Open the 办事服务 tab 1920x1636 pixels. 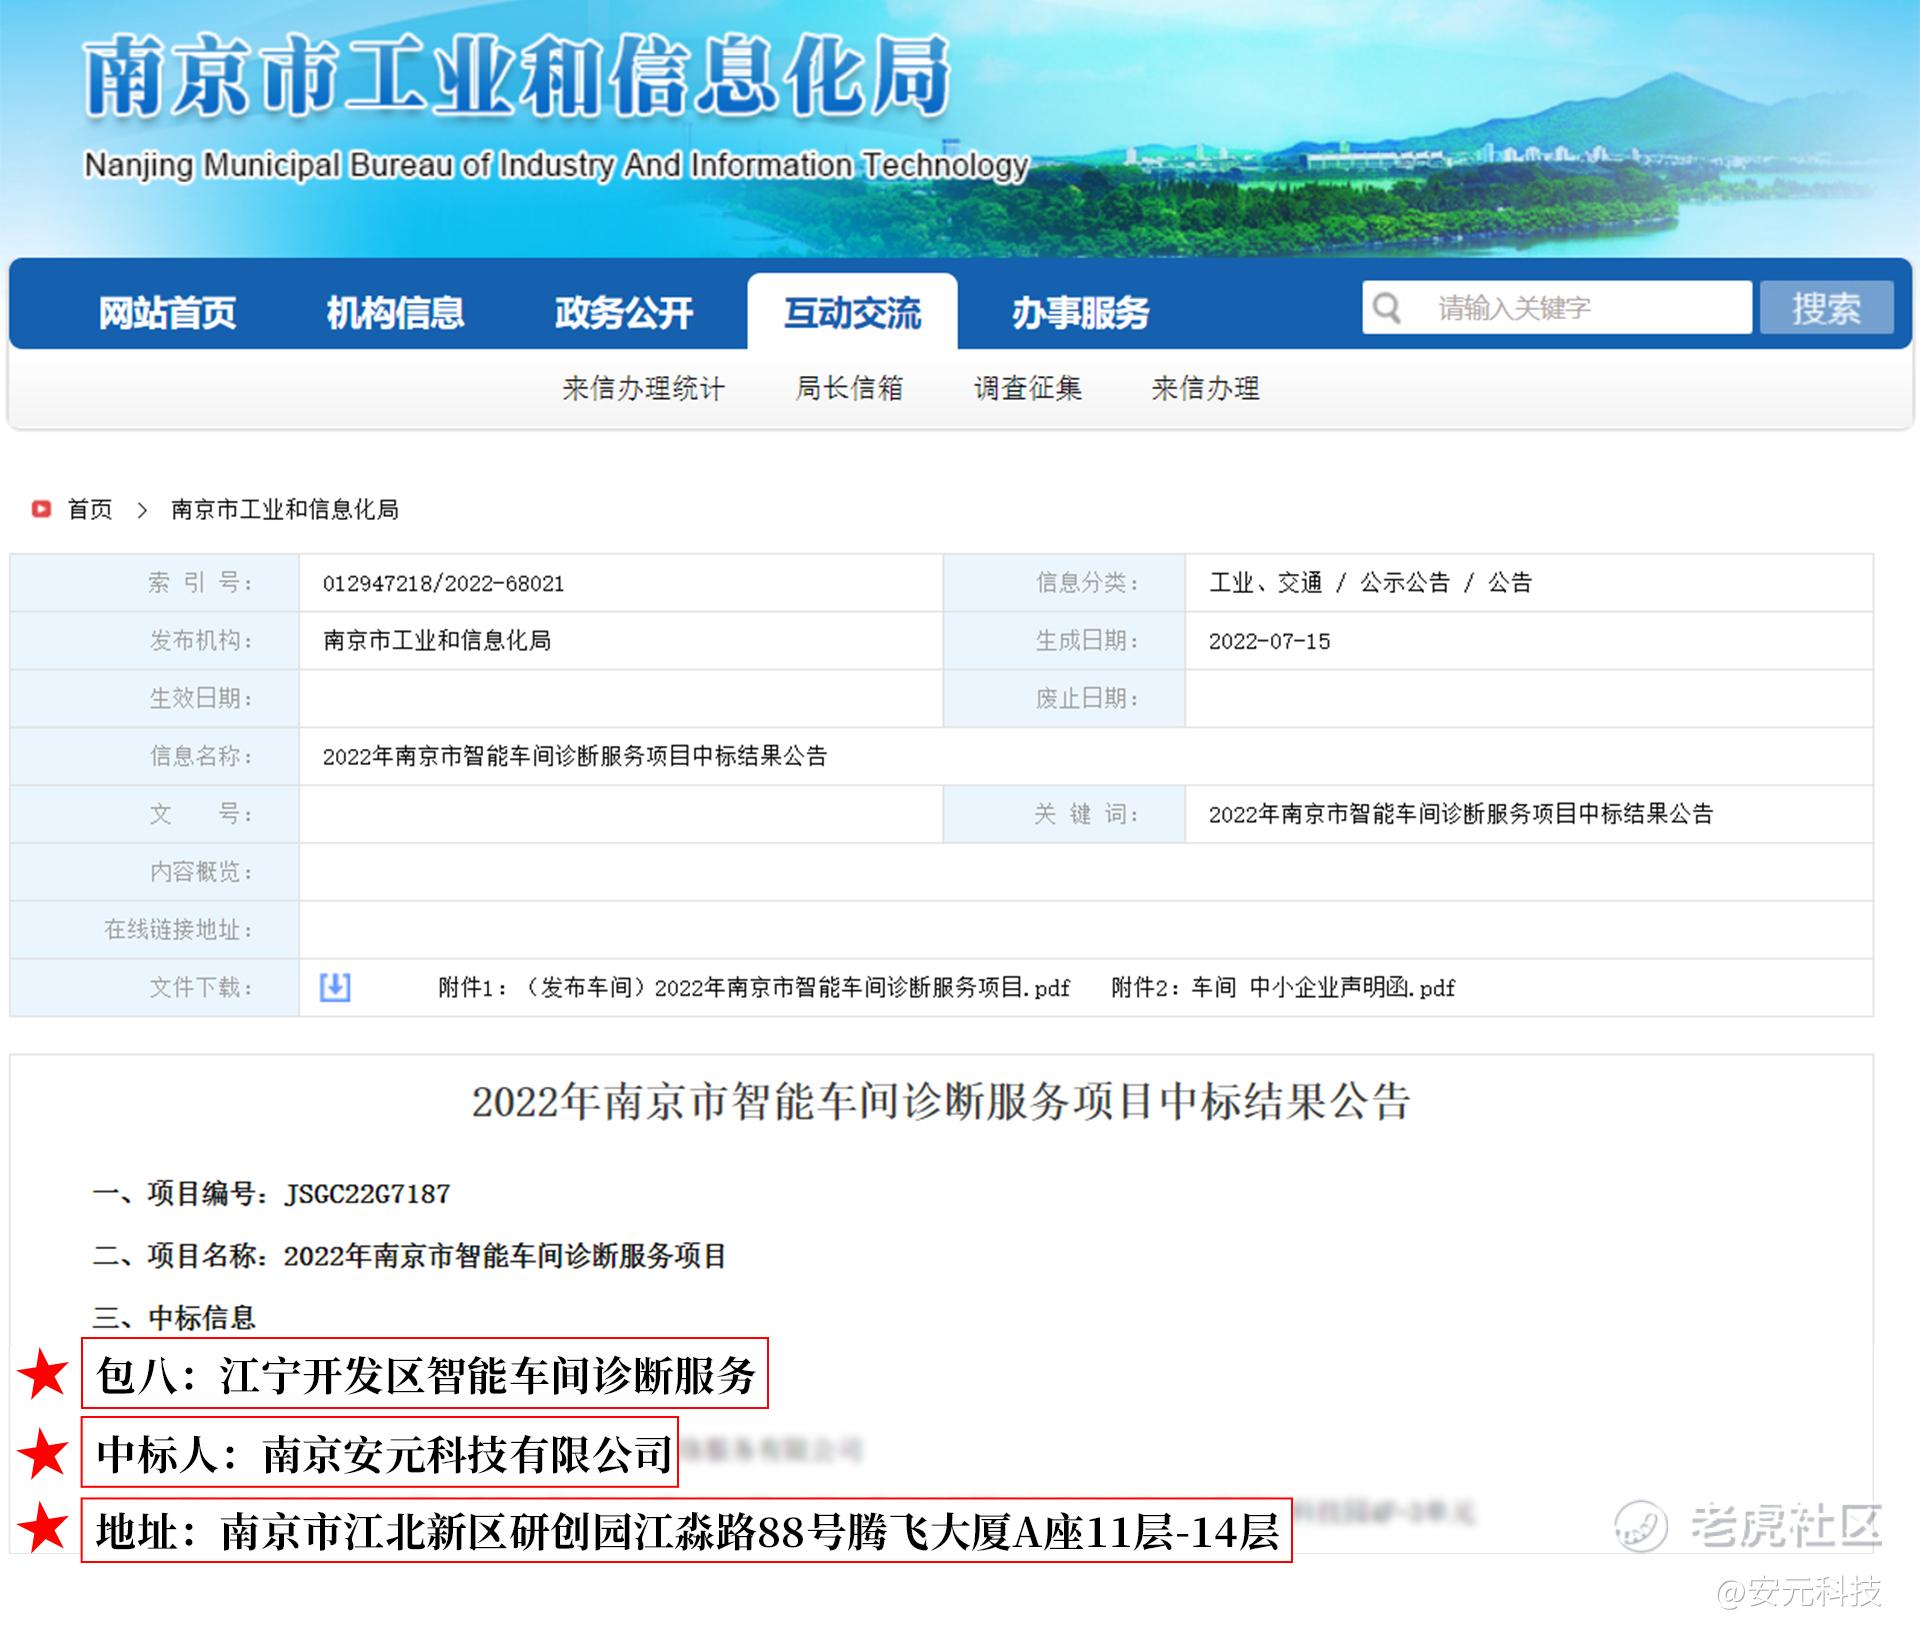point(1081,313)
